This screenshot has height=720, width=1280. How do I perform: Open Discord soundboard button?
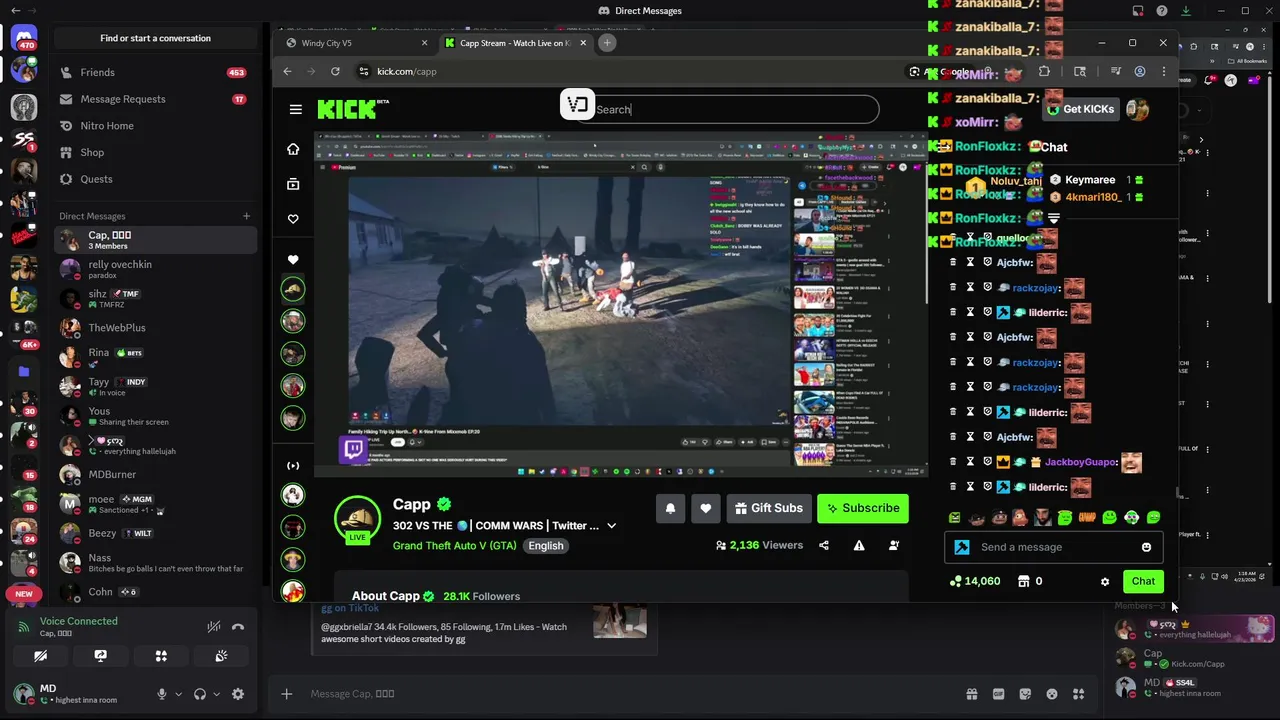[221, 656]
